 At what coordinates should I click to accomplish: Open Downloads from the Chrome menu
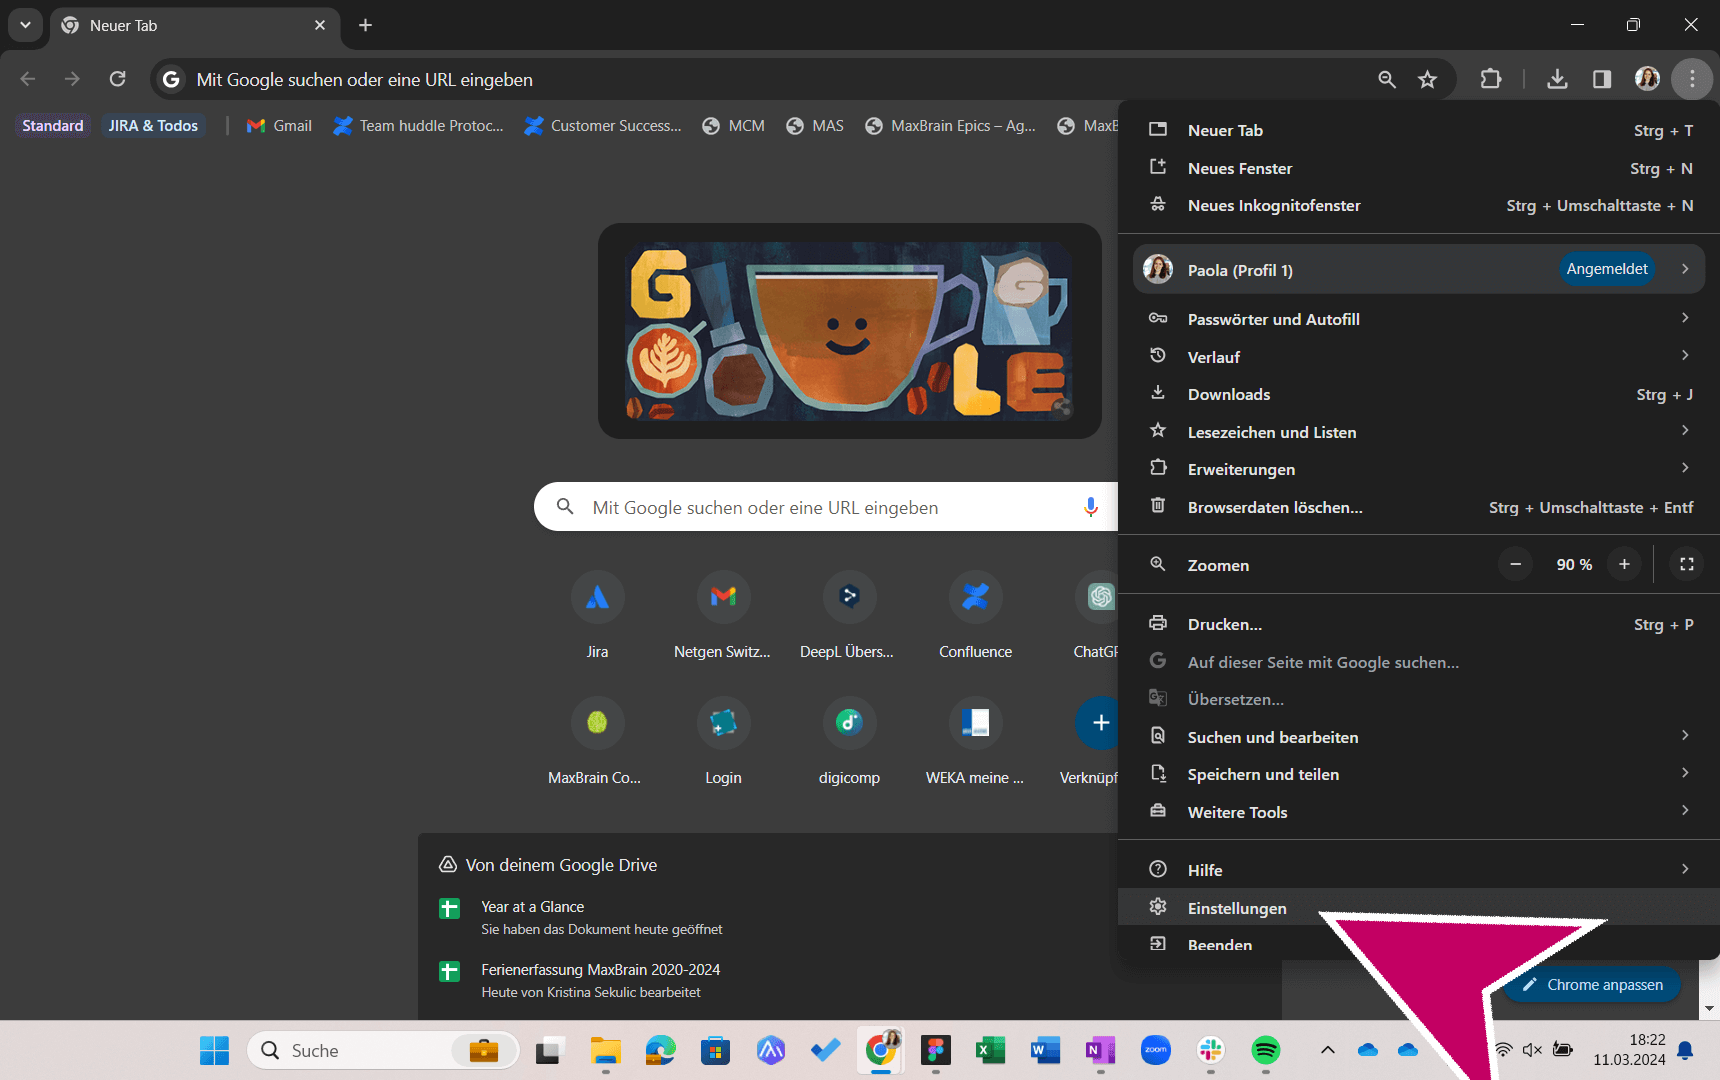pos(1419,394)
